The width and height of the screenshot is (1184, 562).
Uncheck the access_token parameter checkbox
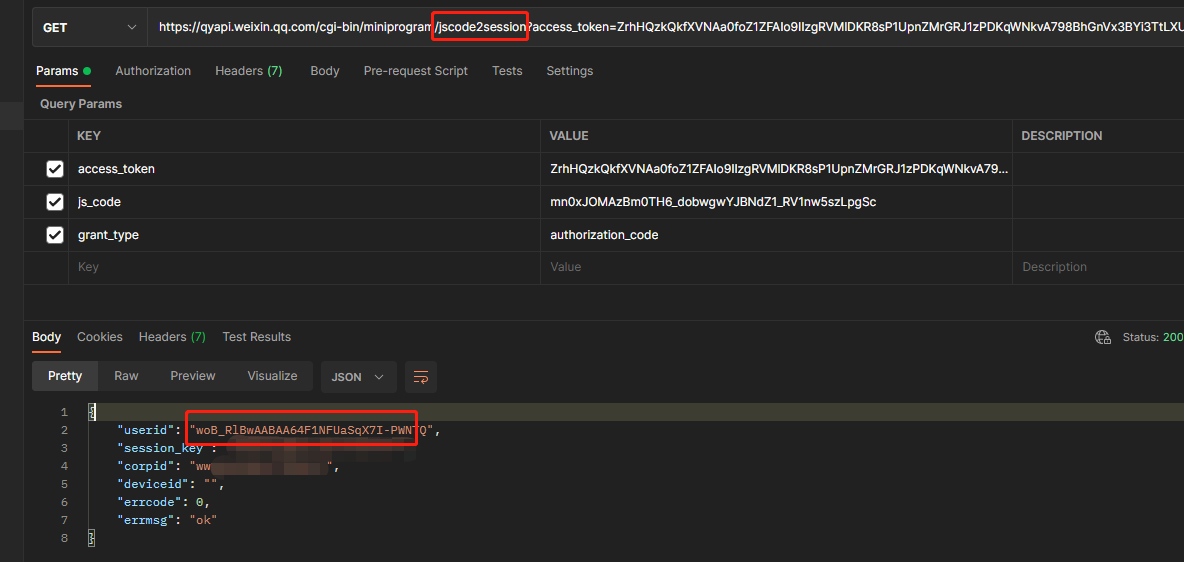point(55,169)
